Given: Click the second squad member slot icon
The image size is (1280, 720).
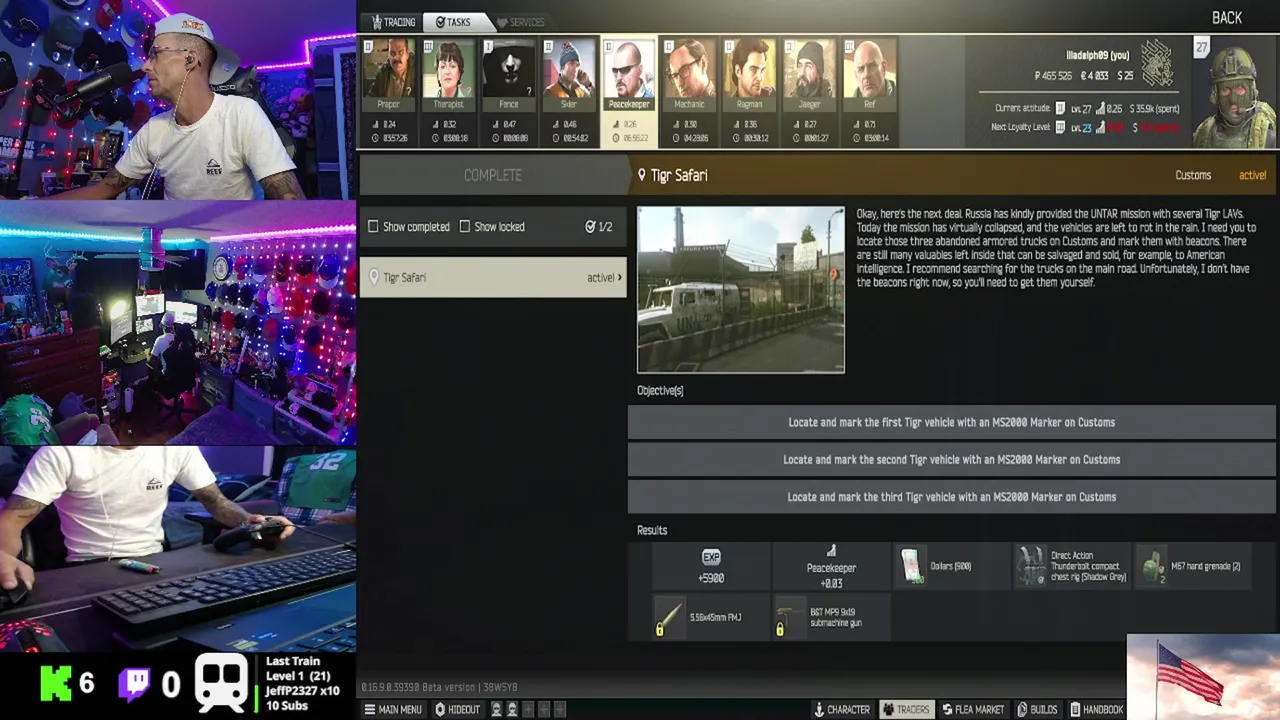Looking at the screenshot, I should click(x=512, y=709).
